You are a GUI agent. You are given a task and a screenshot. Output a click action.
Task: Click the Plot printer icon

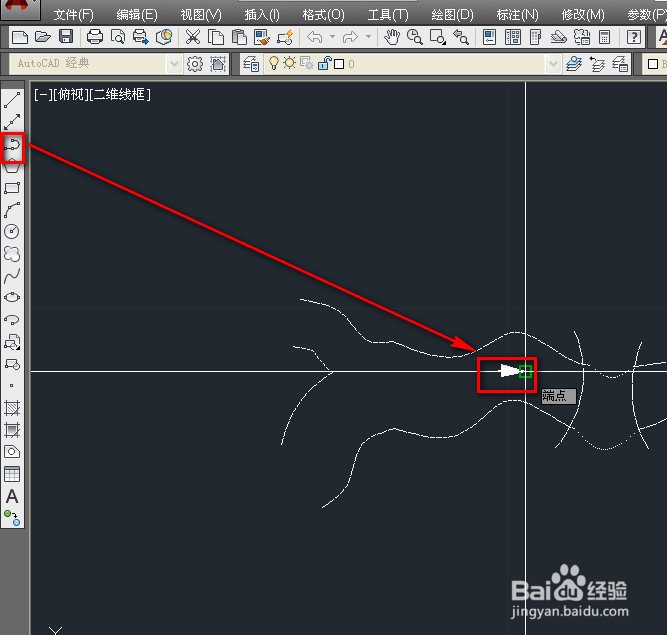94,37
